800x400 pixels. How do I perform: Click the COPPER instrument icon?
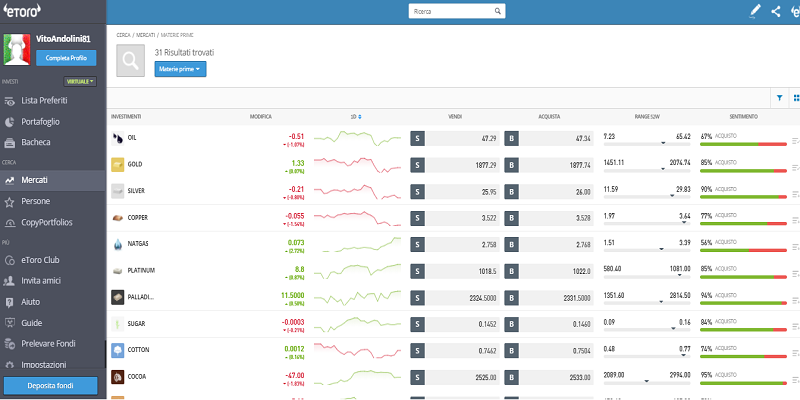click(118, 218)
